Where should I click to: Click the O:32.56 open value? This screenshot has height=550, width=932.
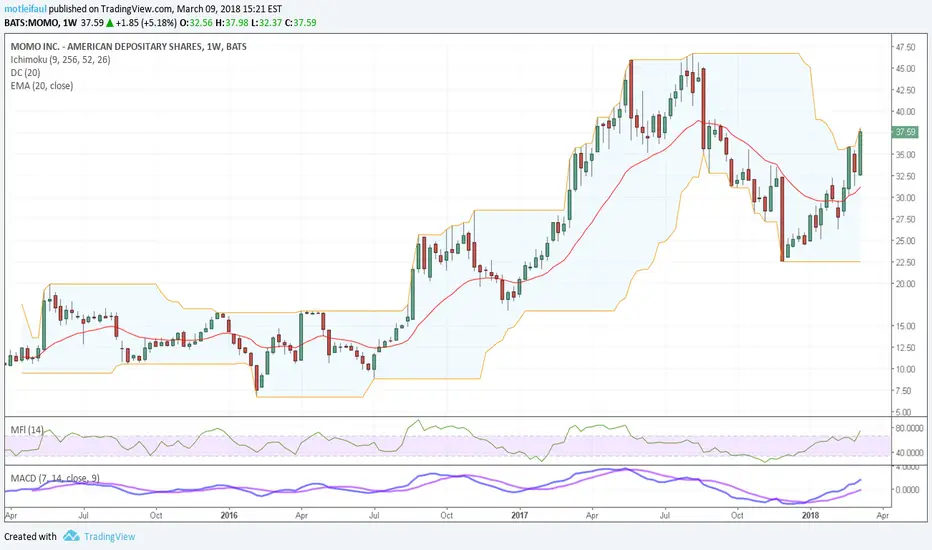point(196,23)
